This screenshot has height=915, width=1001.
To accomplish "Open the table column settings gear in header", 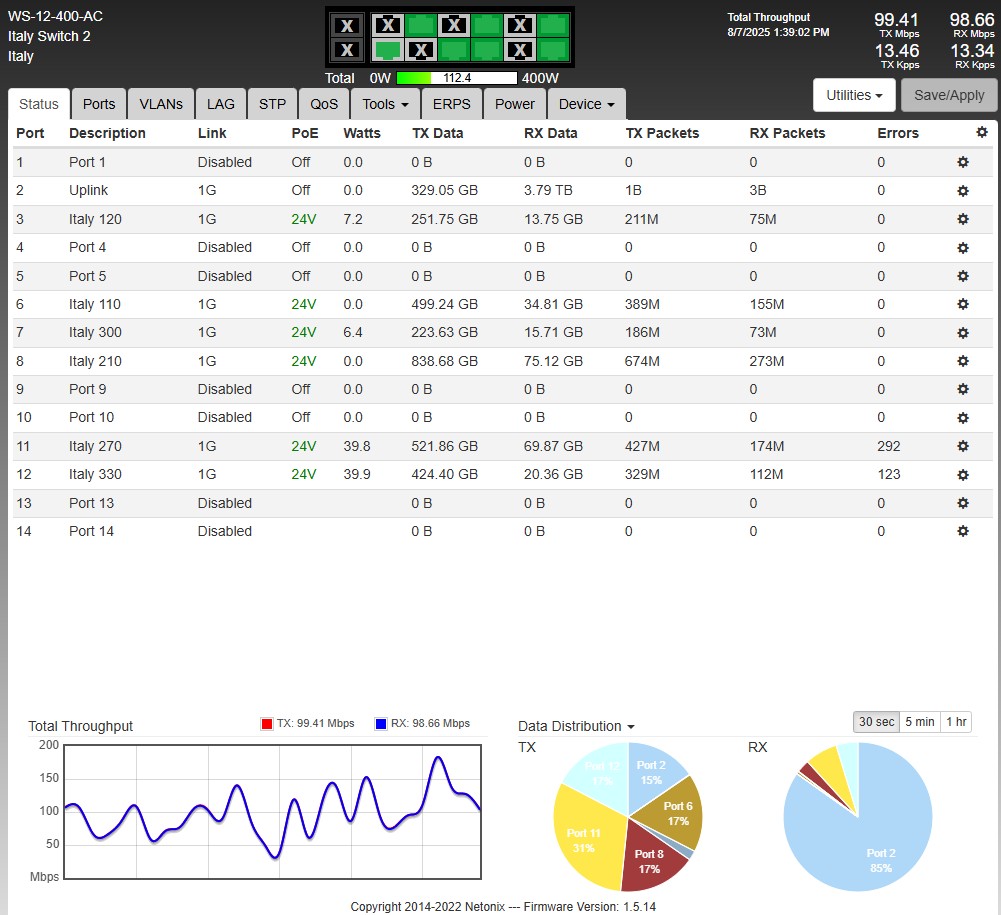I will click(981, 132).
